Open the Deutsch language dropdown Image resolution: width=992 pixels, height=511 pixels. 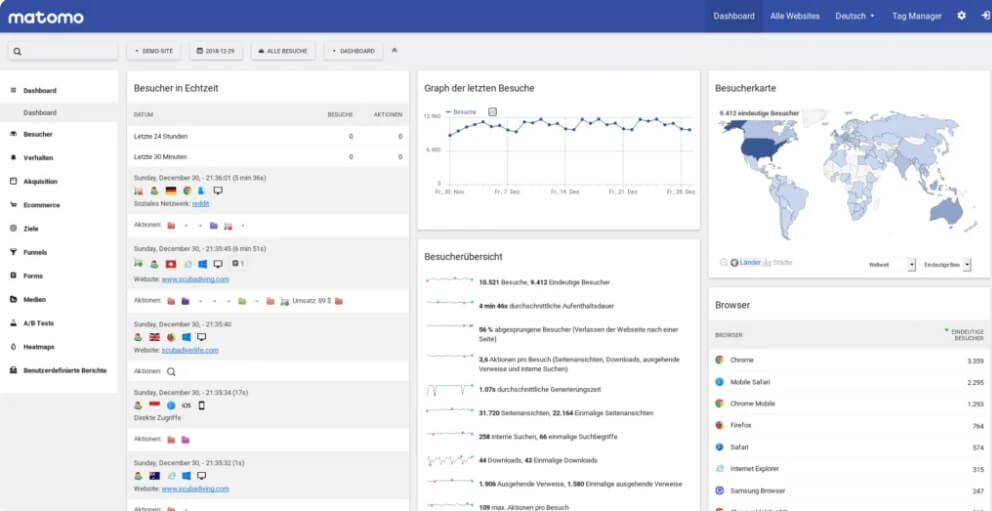coord(855,16)
